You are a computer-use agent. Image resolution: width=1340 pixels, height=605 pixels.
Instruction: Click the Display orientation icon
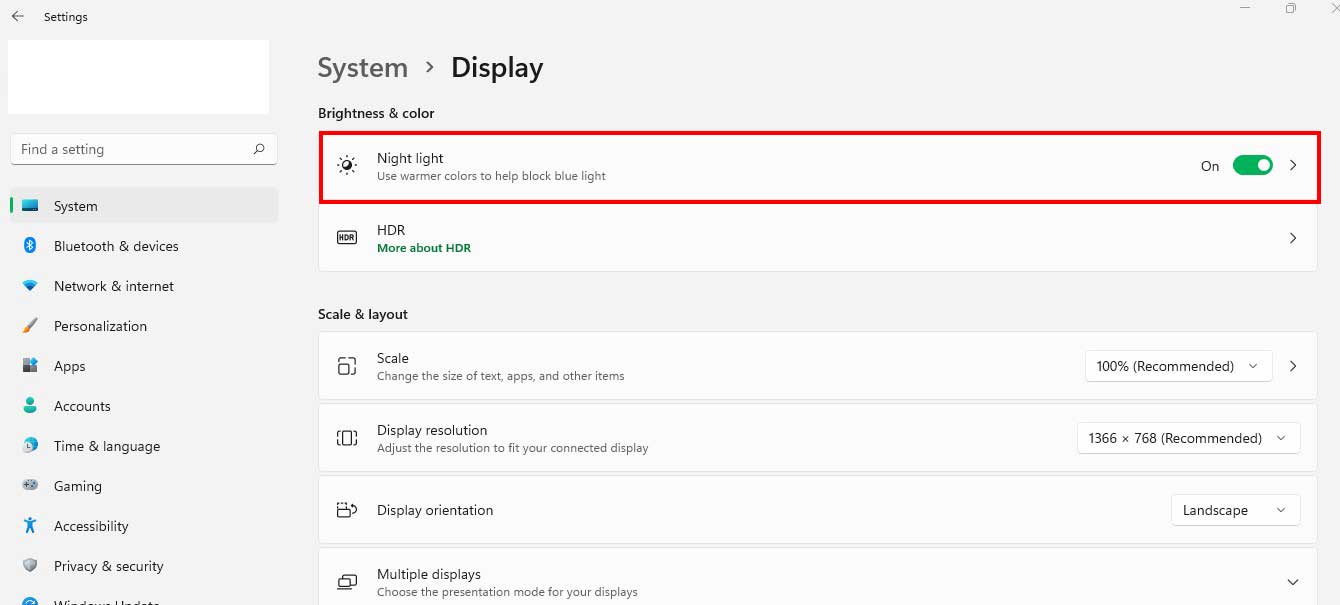[x=346, y=510]
